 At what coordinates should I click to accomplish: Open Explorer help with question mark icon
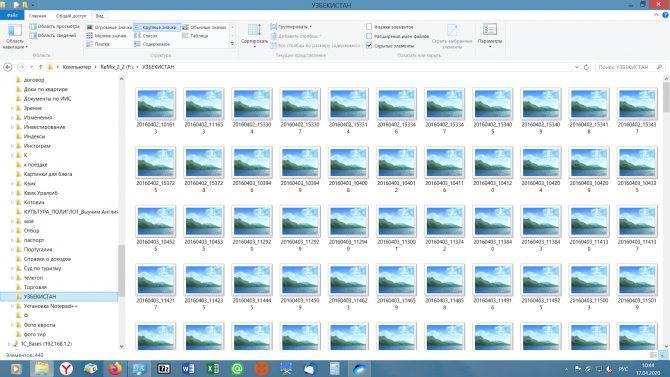pyautogui.click(x=665, y=15)
